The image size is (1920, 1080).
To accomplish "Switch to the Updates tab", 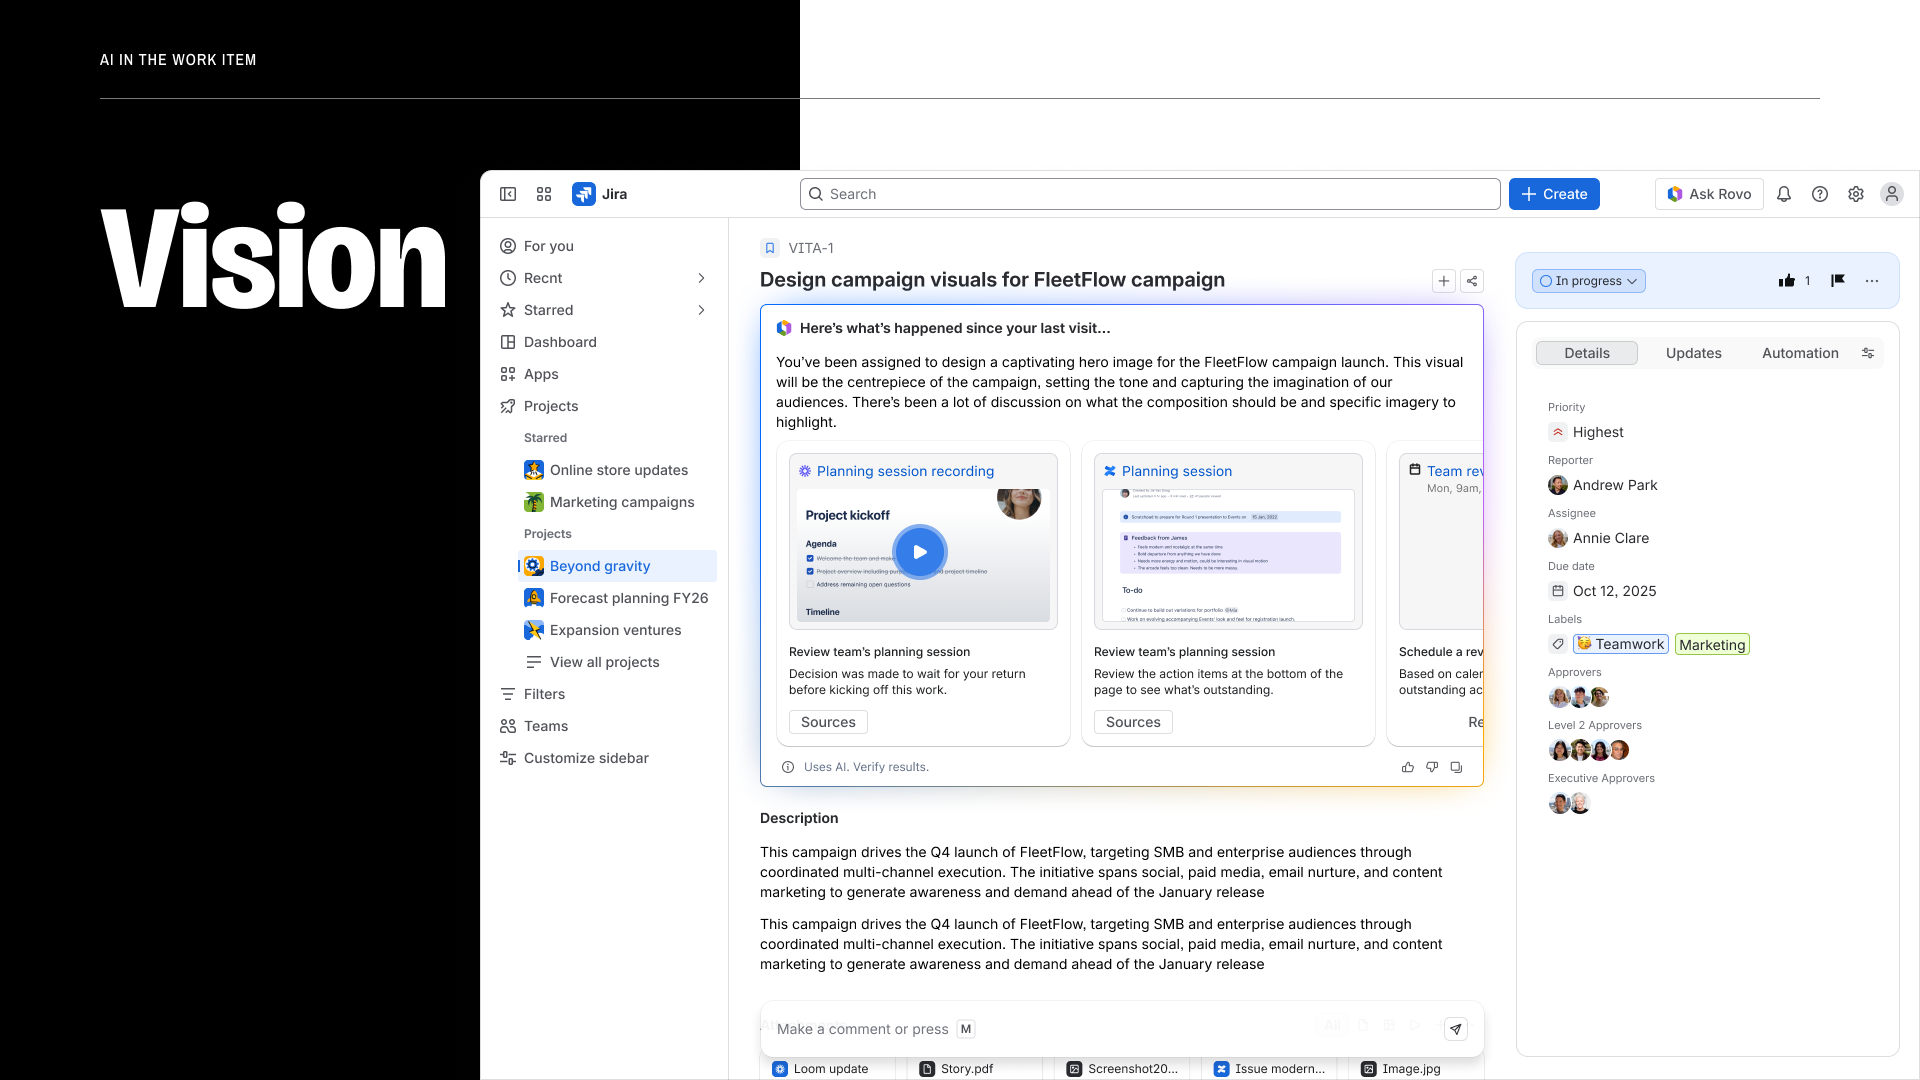I will tap(1694, 353).
